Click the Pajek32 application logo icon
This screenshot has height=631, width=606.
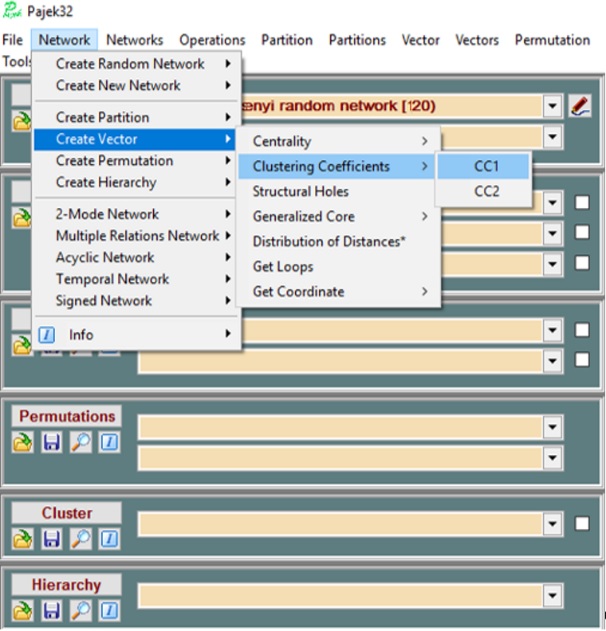[12, 10]
